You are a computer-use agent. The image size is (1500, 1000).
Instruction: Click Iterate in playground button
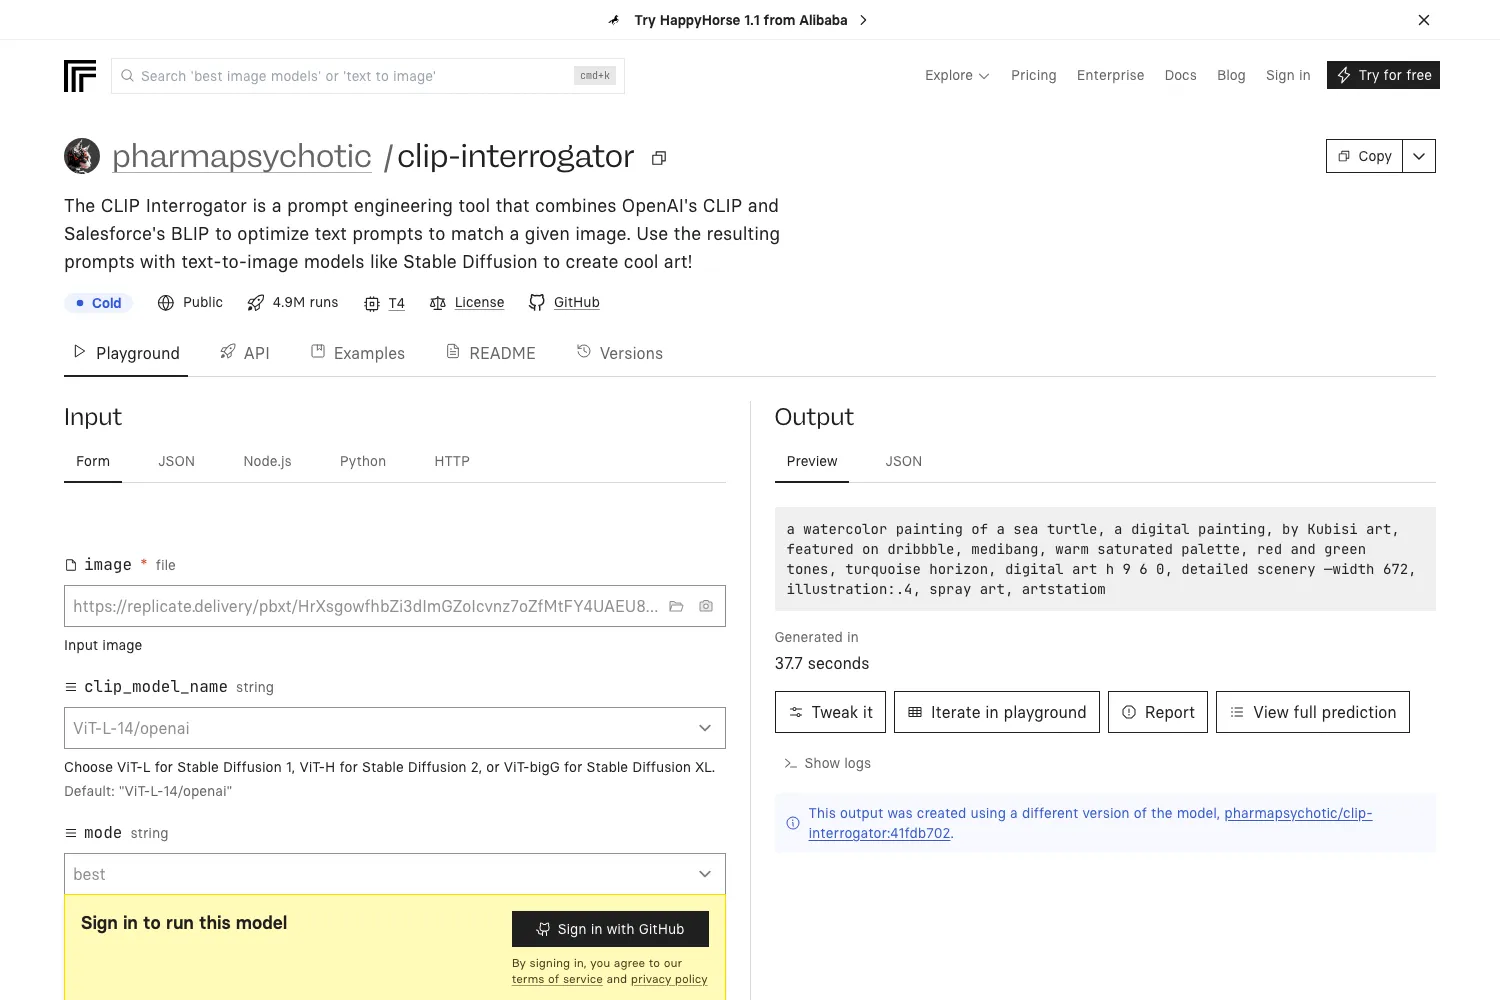coord(997,712)
